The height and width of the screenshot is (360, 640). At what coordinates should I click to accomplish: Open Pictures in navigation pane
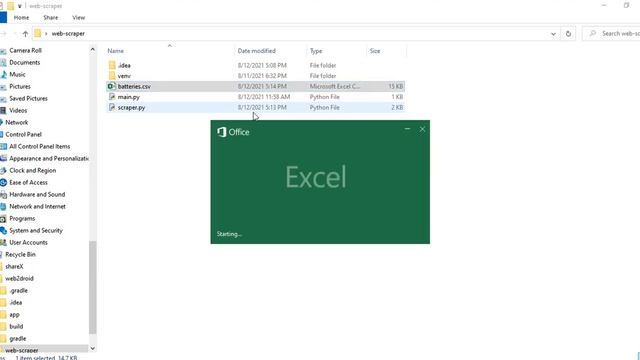point(20,87)
